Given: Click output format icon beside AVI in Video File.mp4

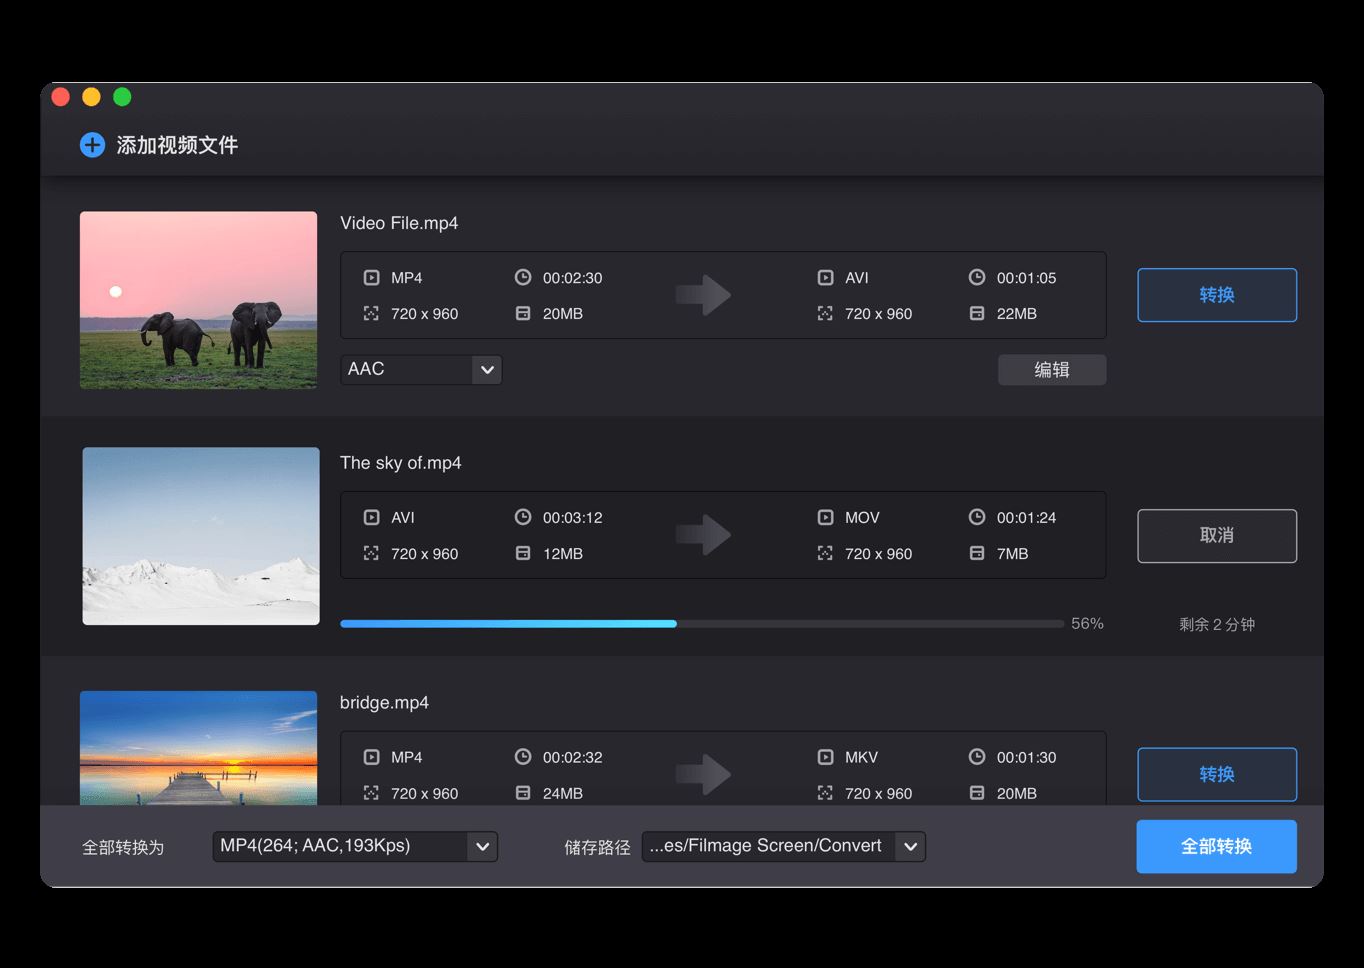Looking at the screenshot, I should coord(825,278).
